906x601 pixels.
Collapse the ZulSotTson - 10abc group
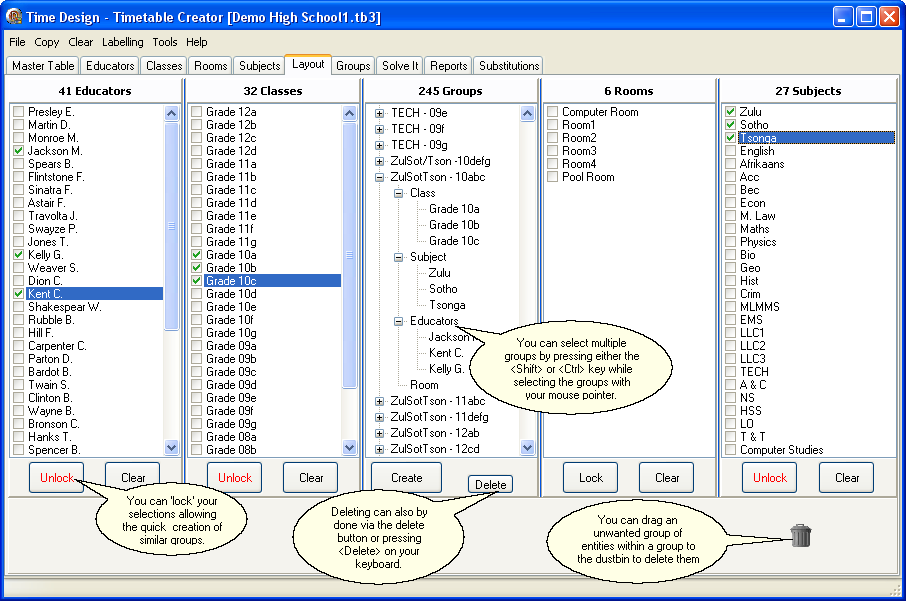click(379, 177)
